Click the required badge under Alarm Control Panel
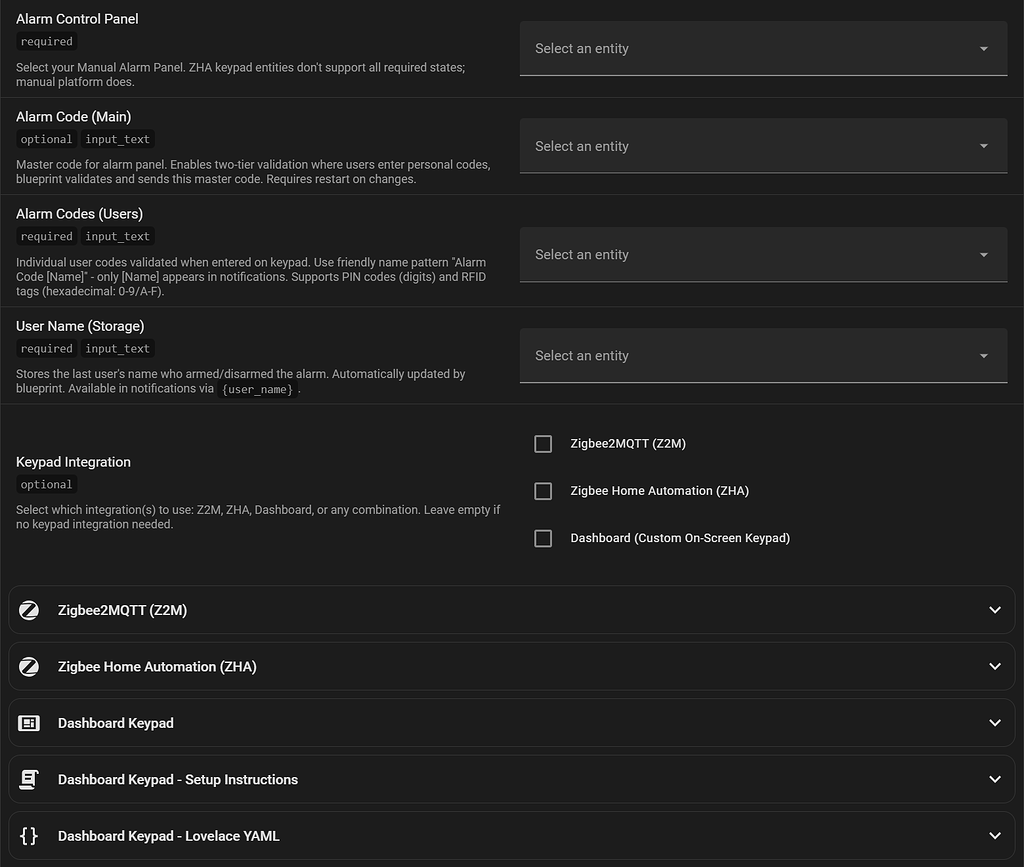The image size is (1024, 867). (46, 41)
